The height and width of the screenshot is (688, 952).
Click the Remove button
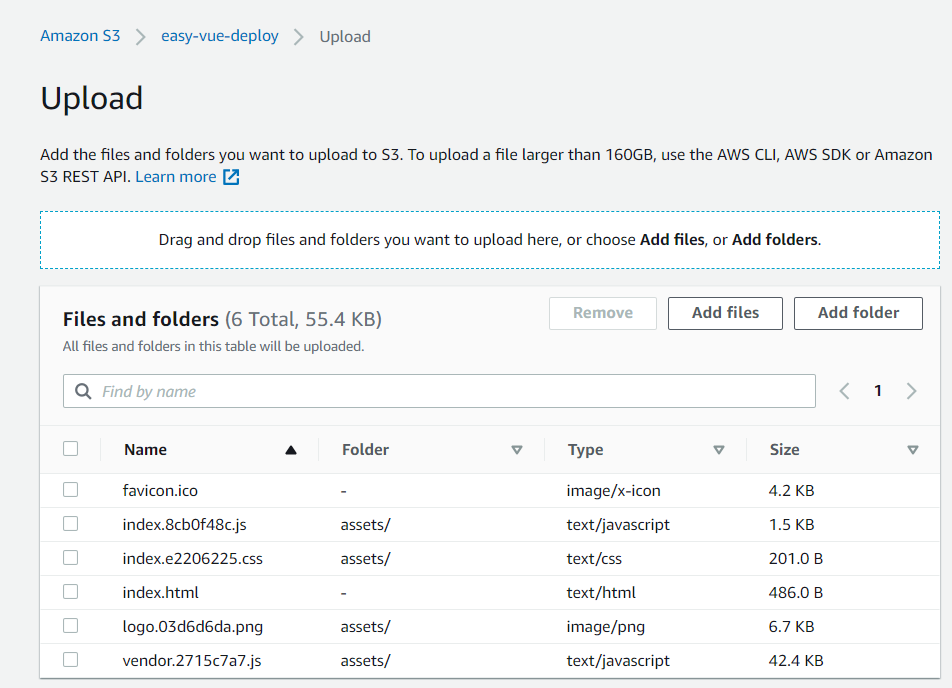pyautogui.click(x=602, y=313)
